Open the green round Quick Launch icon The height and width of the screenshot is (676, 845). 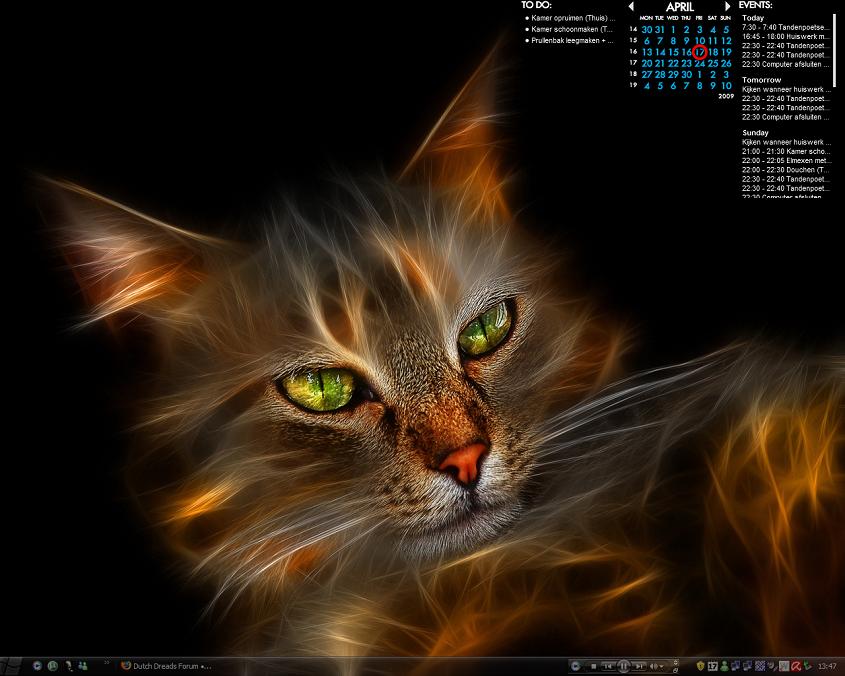click(x=53, y=666)
